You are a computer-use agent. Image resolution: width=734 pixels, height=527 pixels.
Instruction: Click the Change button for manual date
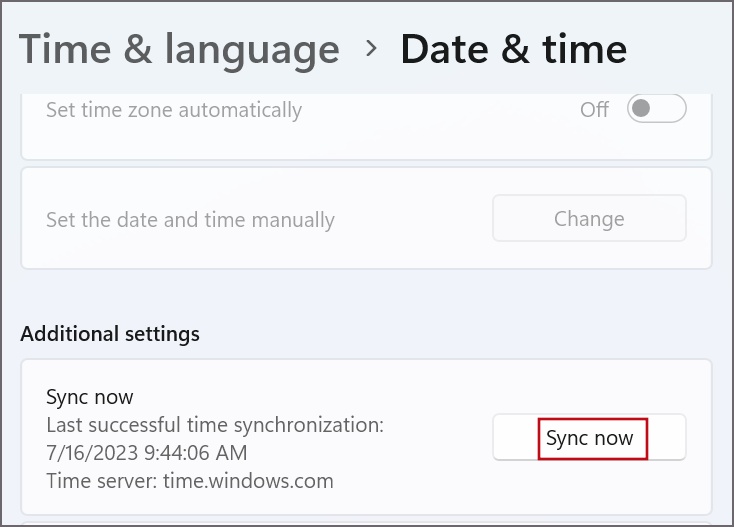pos(589,218)
